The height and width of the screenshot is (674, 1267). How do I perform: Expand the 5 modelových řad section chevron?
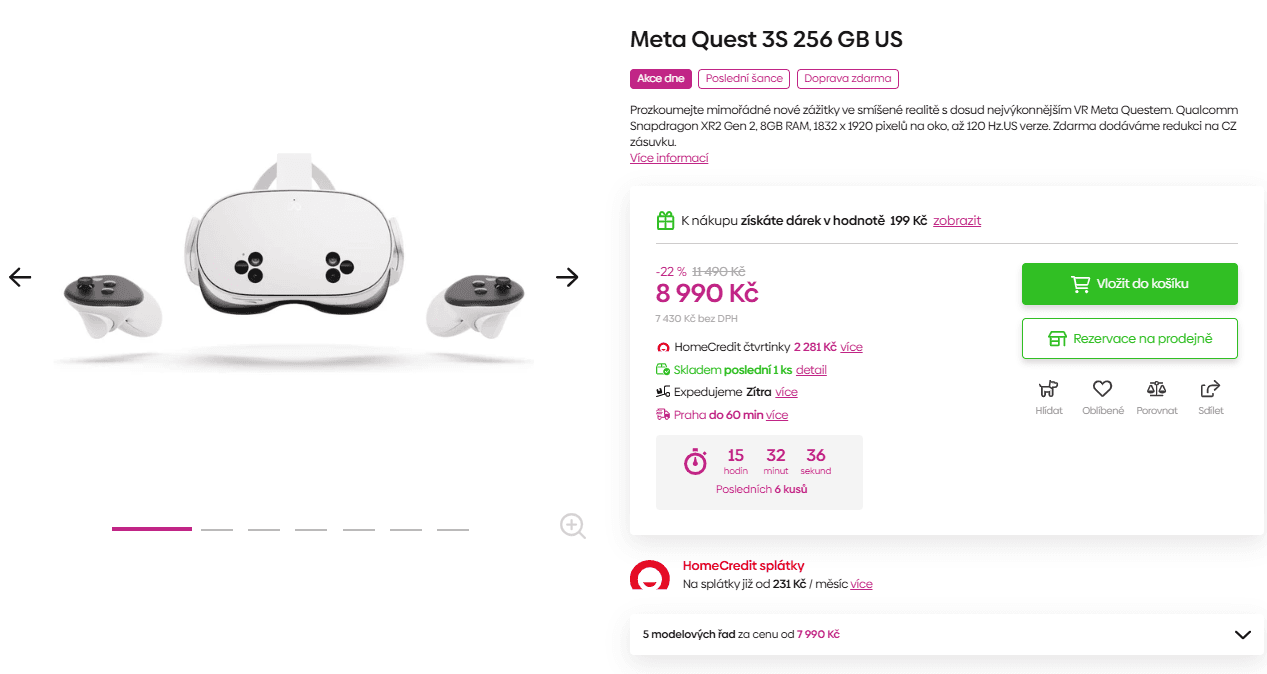pos(1242,634)
